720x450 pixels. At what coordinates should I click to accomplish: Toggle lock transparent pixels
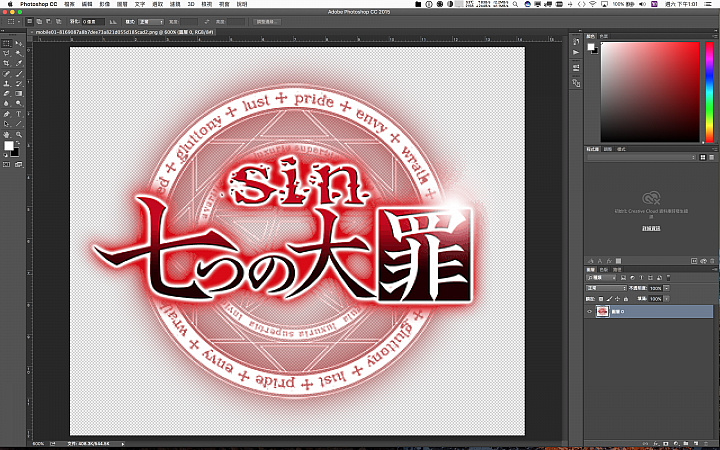[601, 299]
